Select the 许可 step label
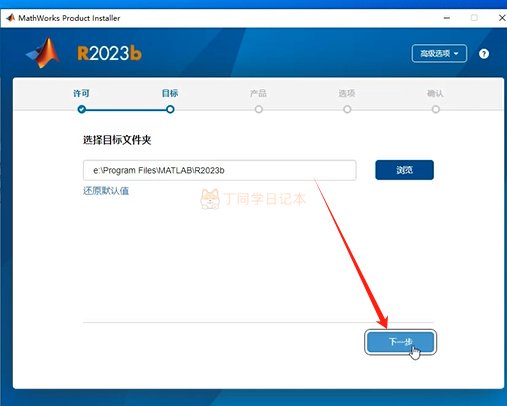The image size is (507, 406). 81,93
